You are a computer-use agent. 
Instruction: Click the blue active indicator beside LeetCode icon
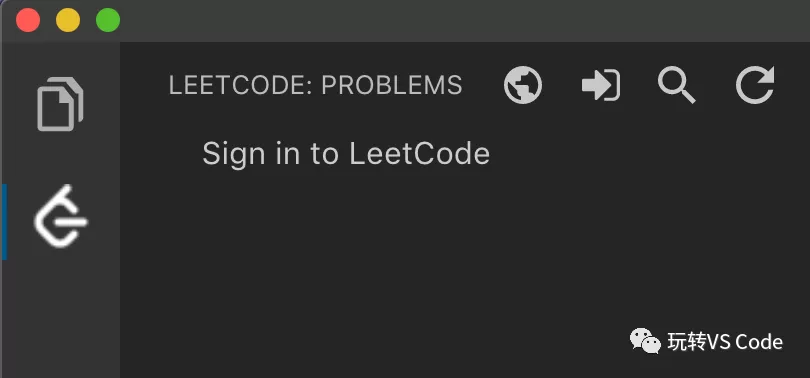click(4, 222)
